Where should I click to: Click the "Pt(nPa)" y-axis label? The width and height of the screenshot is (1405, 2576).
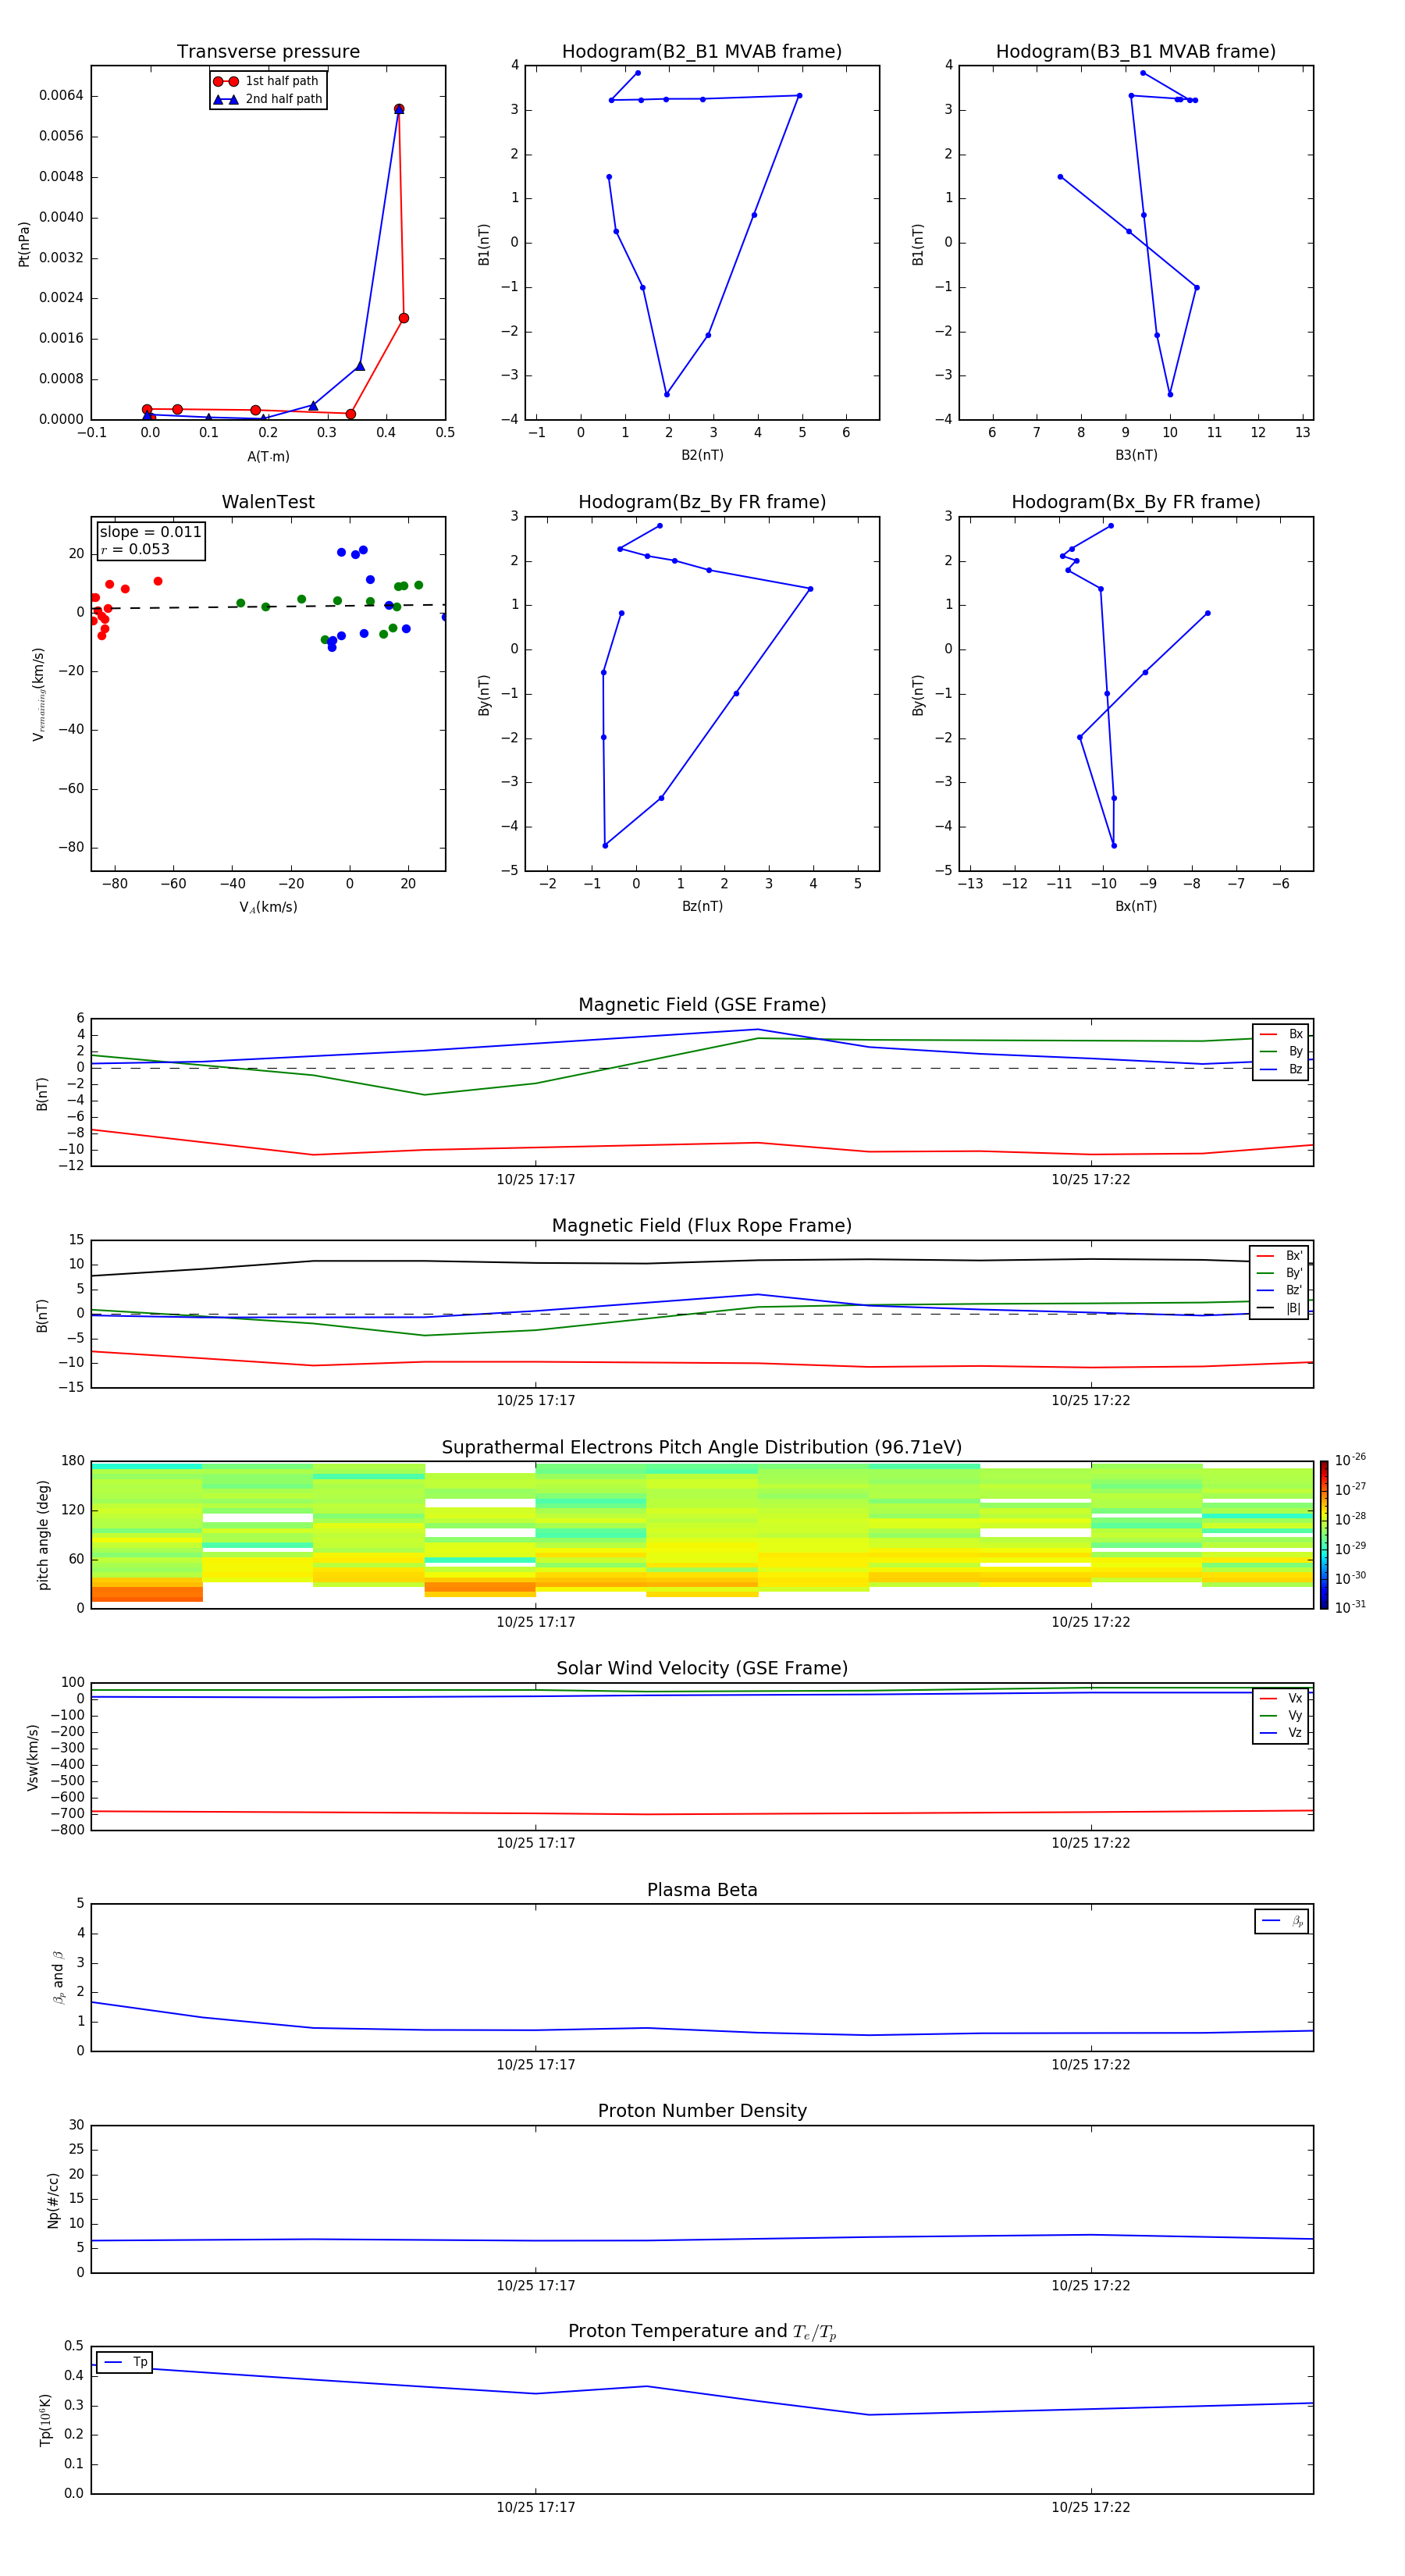coord(24,243)
